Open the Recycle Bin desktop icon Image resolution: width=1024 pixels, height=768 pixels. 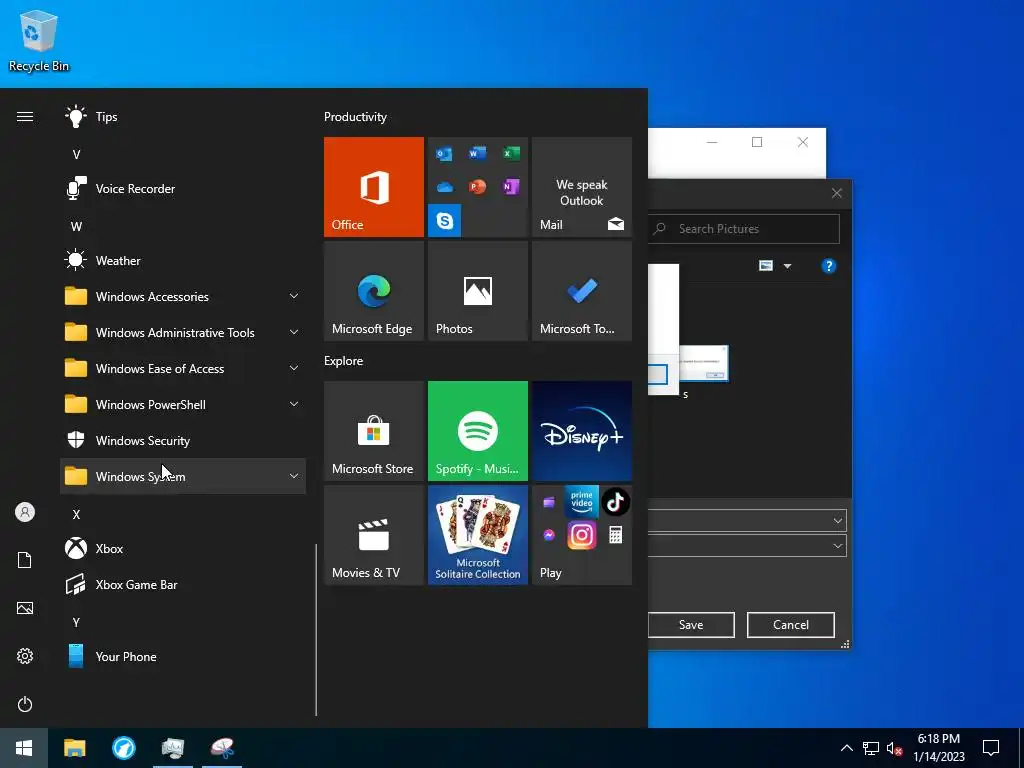coord(39,41)
